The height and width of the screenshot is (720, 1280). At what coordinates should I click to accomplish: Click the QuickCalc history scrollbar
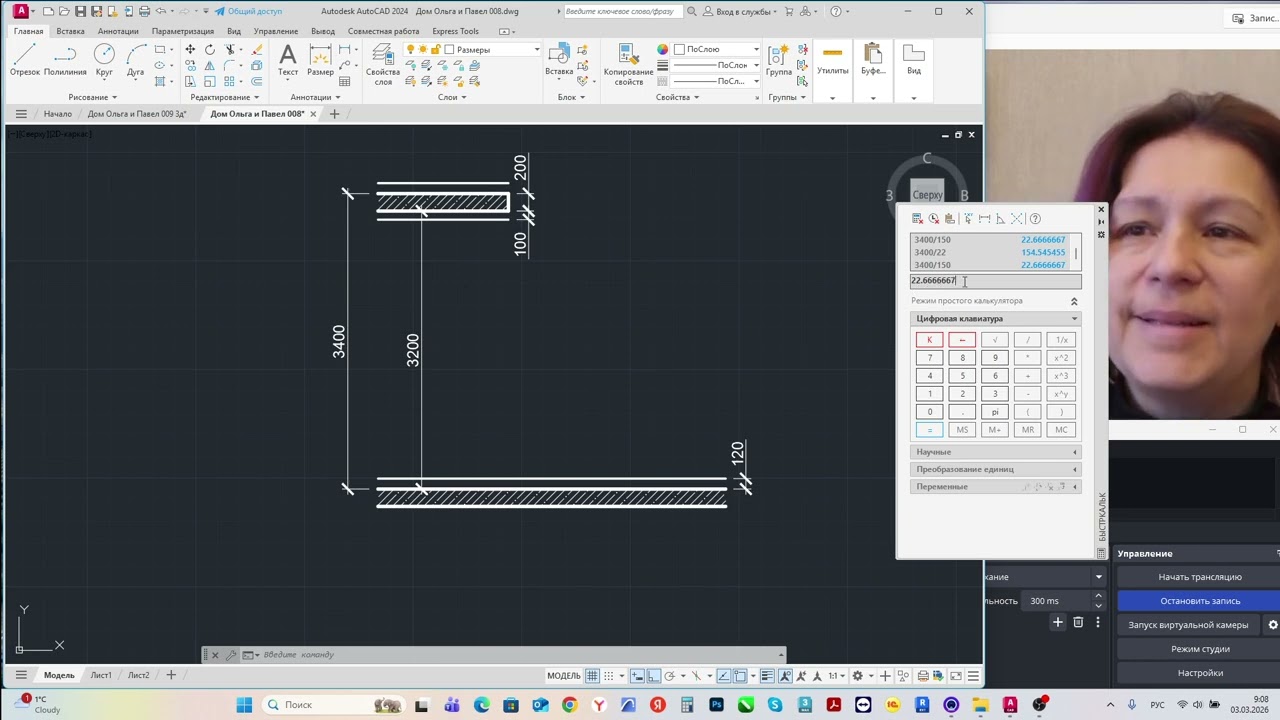pos(1076,253)
